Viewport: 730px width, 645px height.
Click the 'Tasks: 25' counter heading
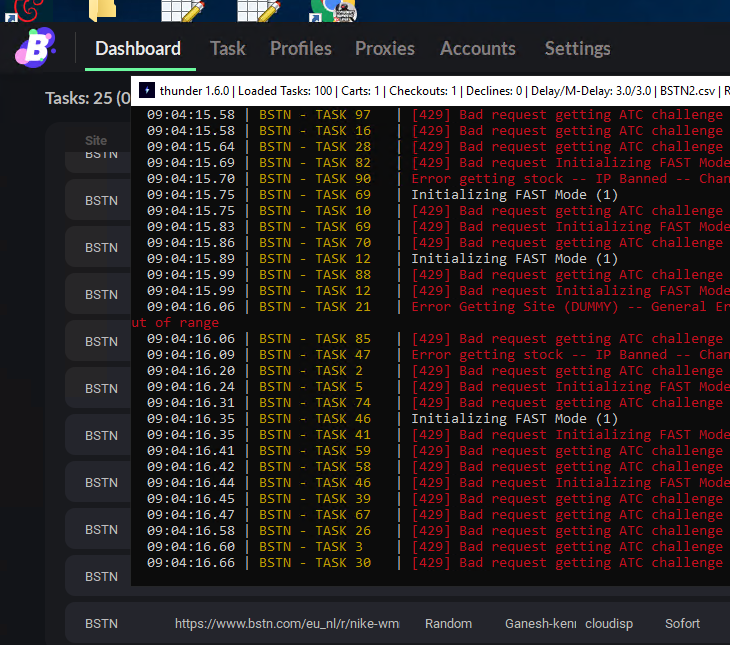click(88, 98)
